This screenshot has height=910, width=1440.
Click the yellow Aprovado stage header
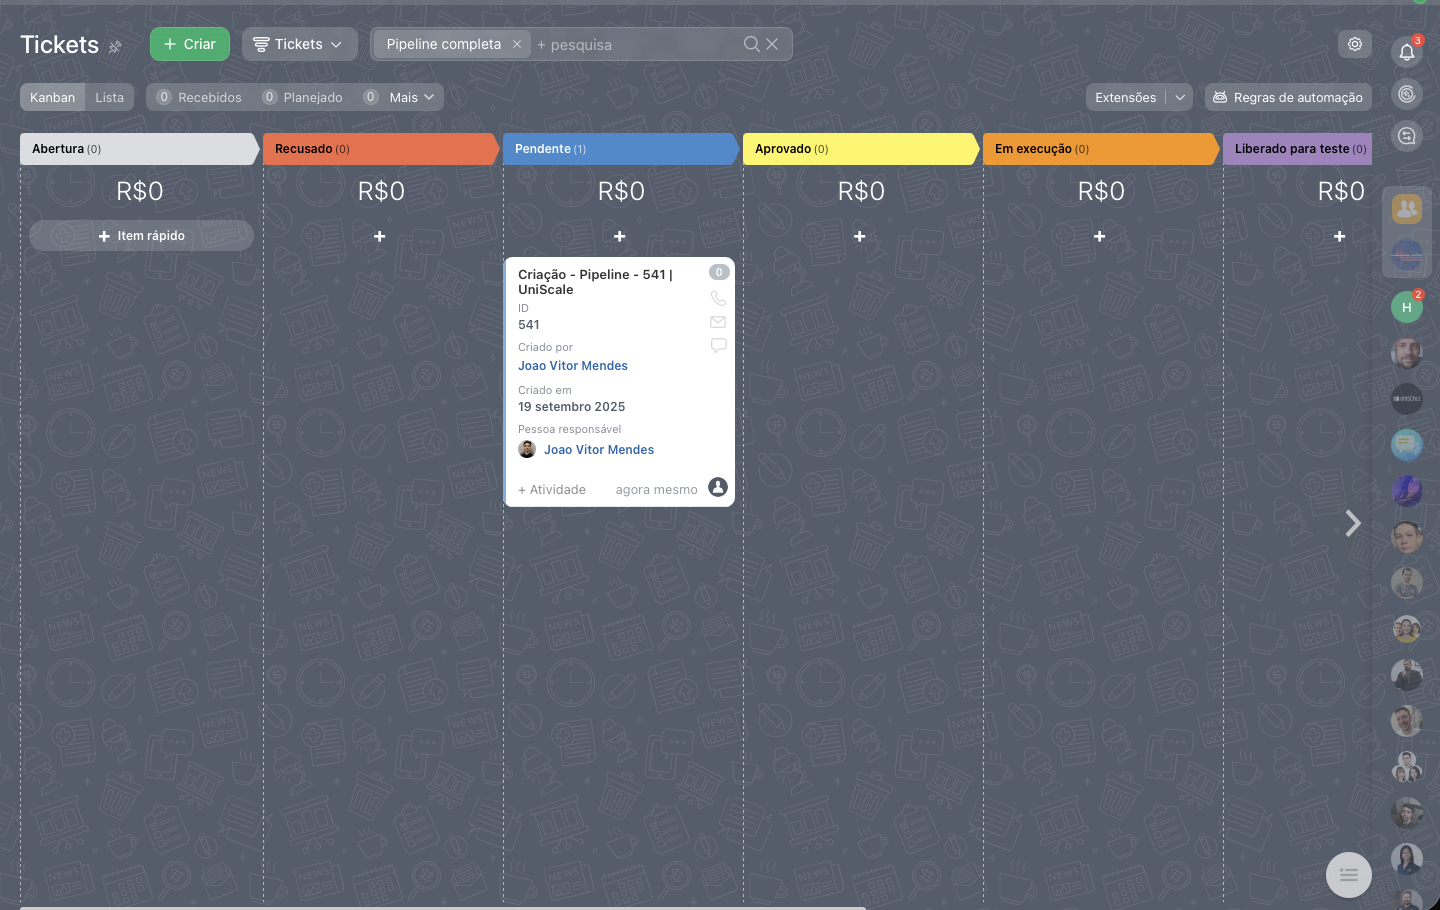point(858,149)
